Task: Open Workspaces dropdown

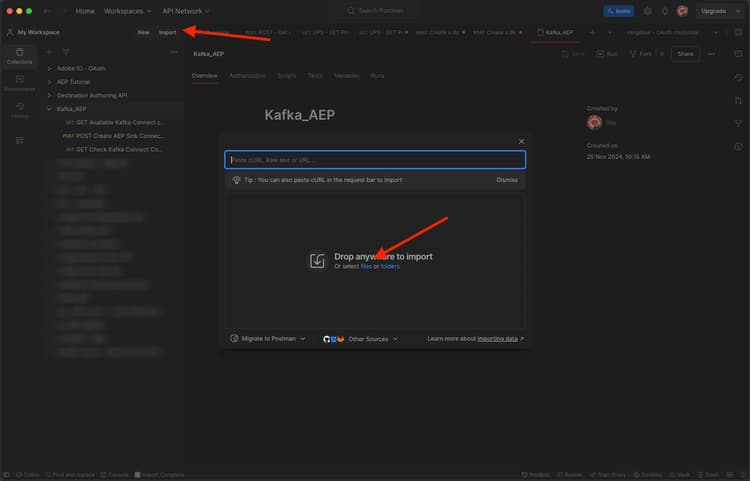Action: 127,11
